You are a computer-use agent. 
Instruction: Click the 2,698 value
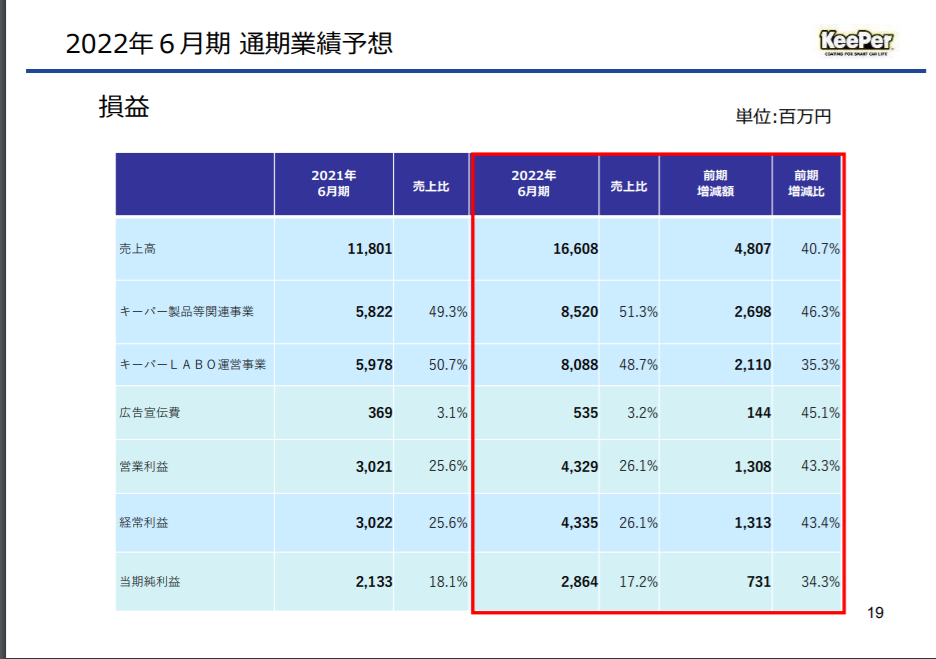tap(753, 312)
